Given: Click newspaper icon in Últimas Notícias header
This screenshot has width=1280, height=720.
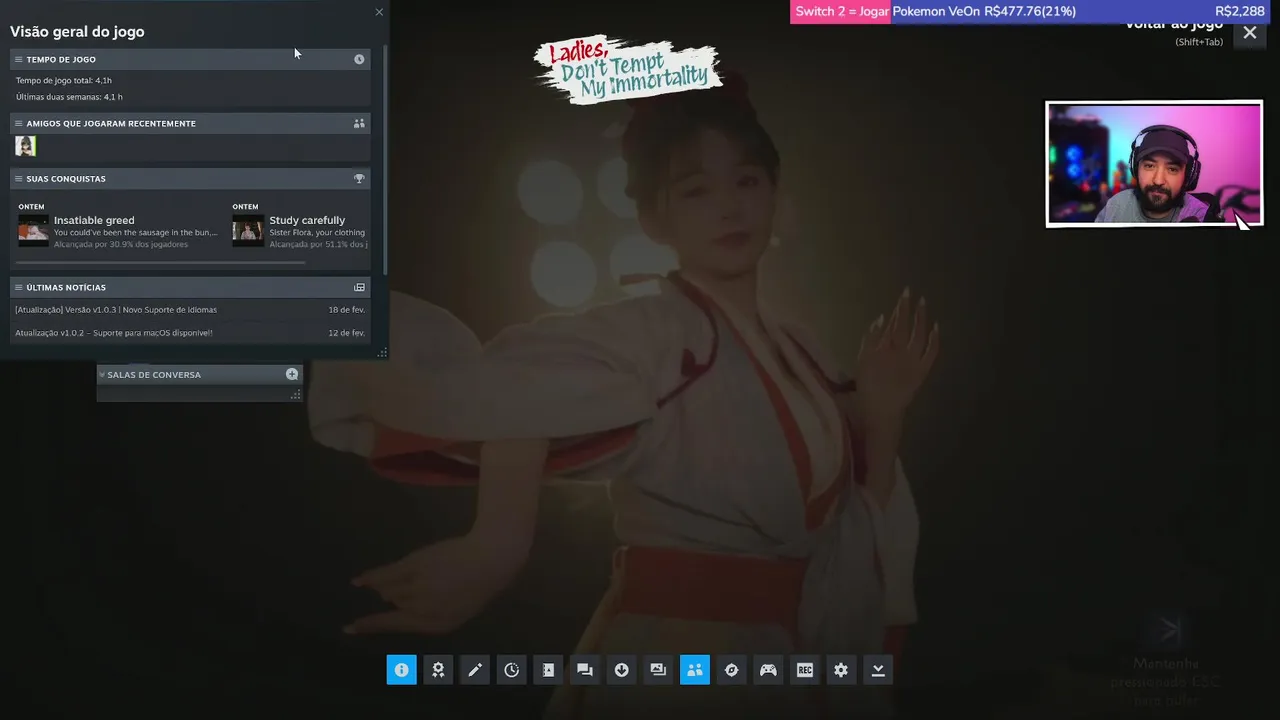Looking at the screenshot, I should [359, 287].
